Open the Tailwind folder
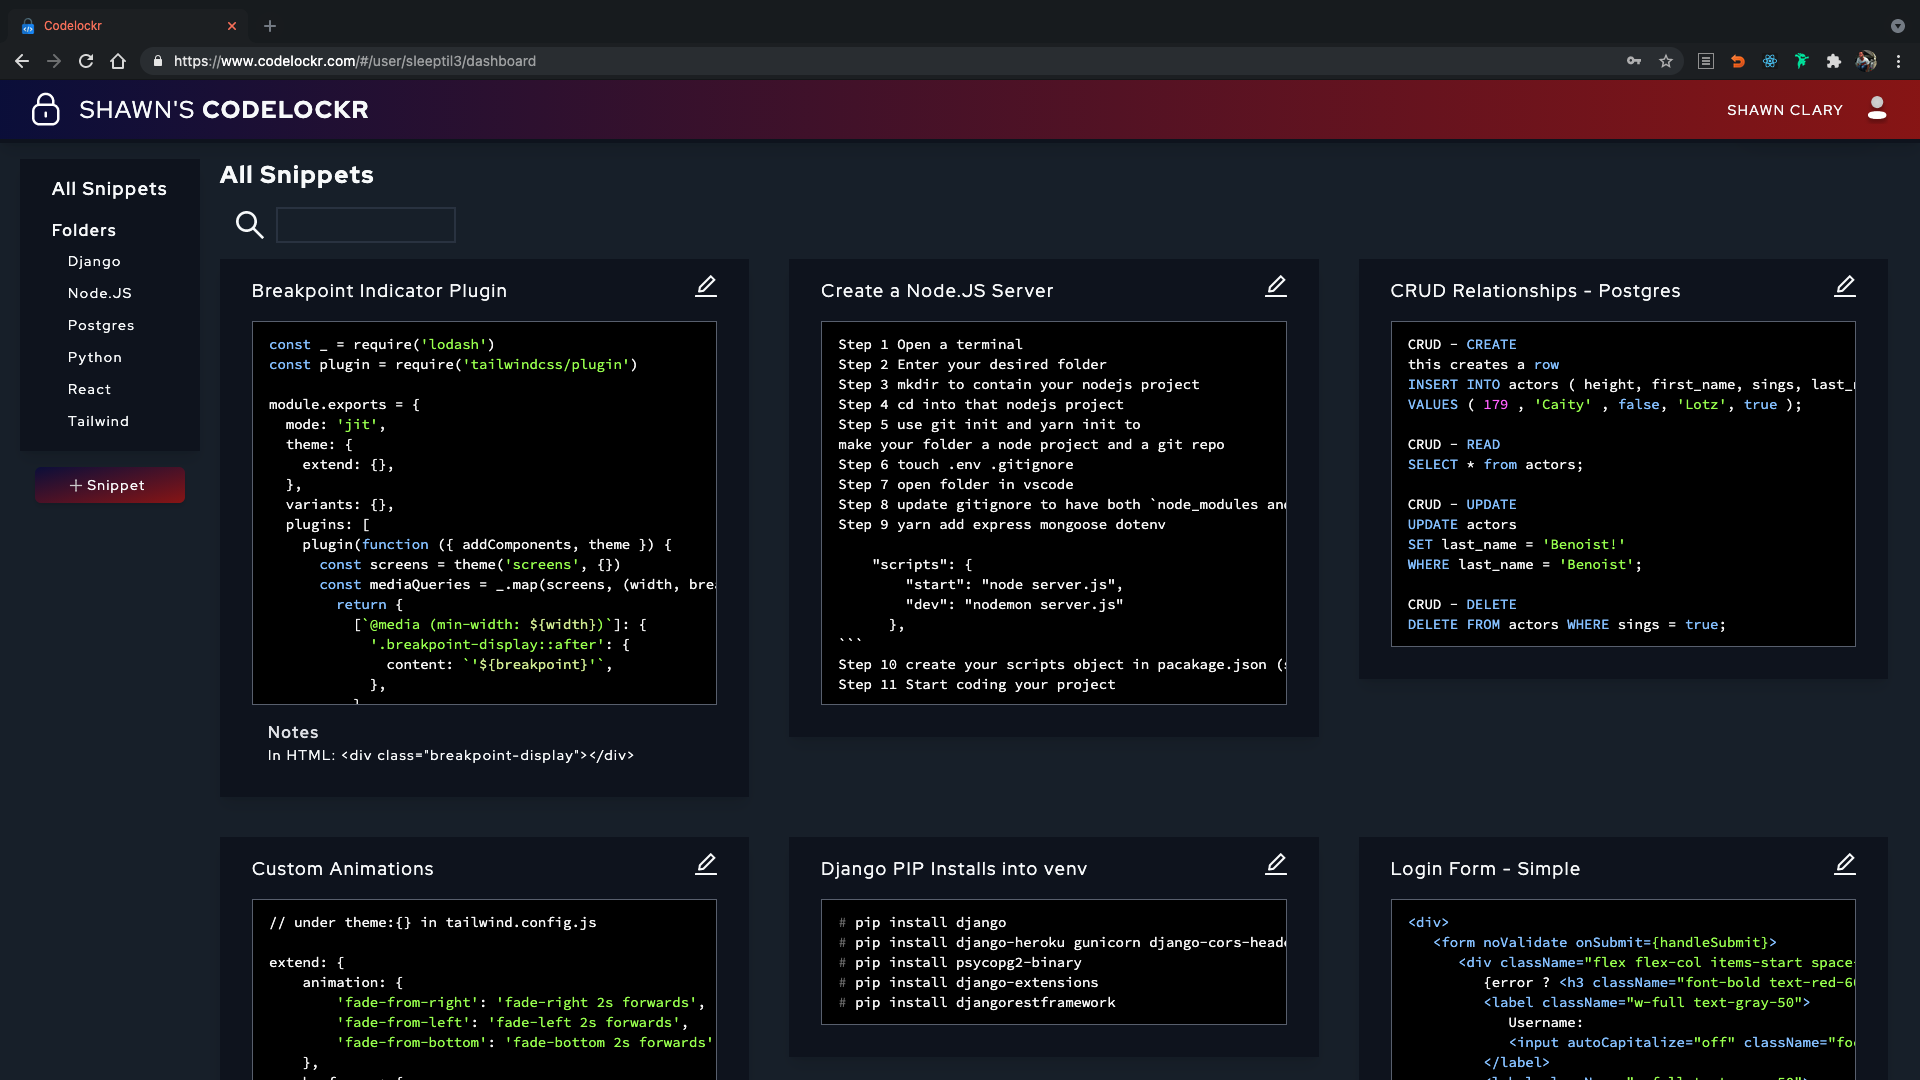The height and width of the screenshot is (1080, 1920). point(98,421)
